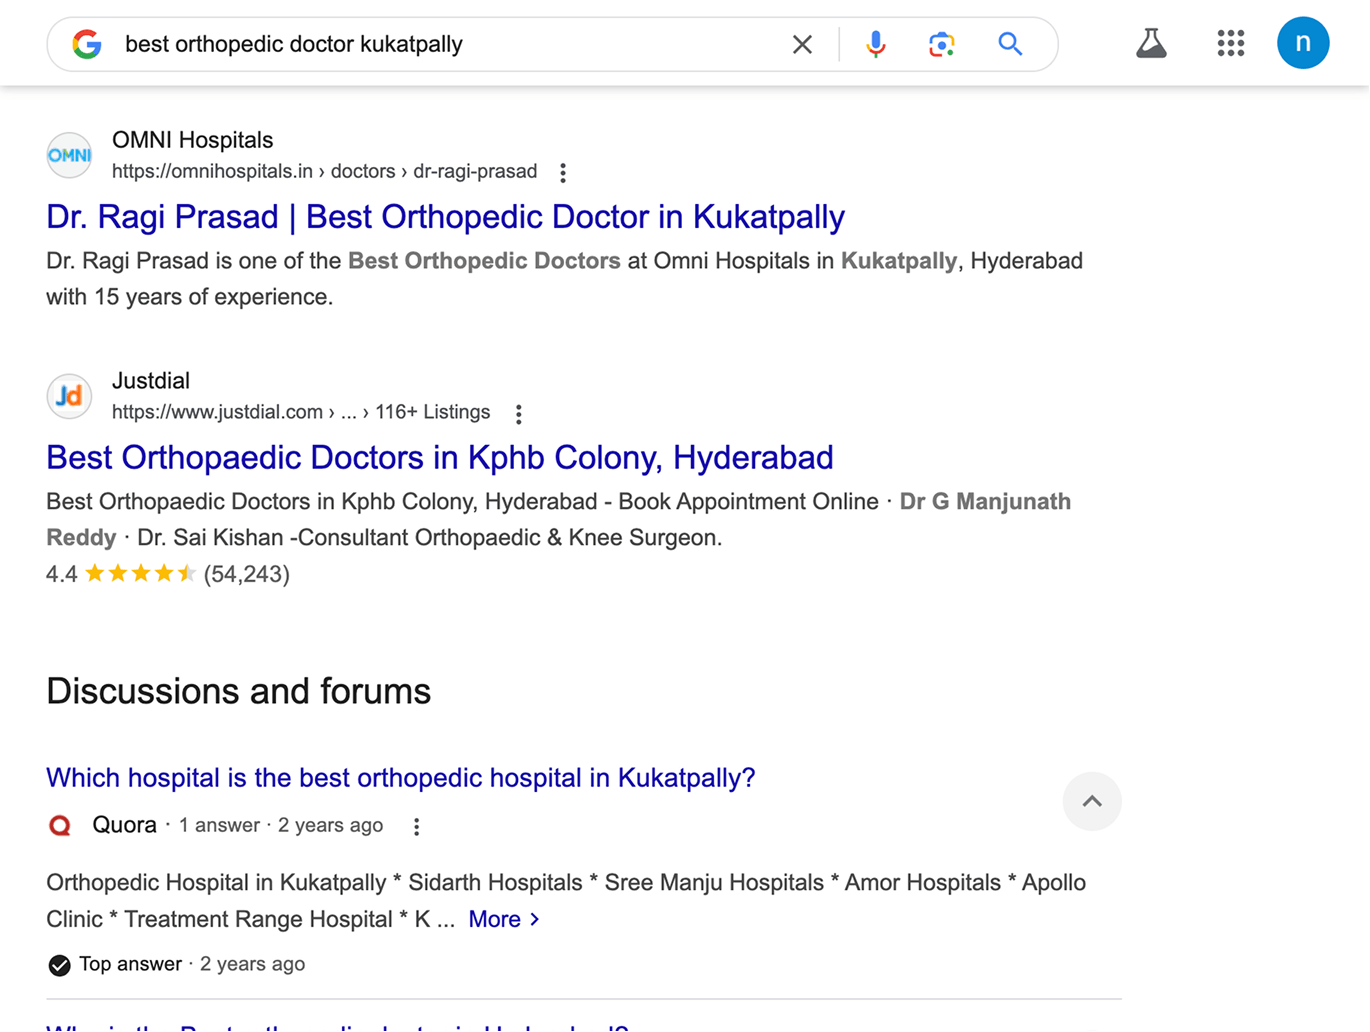This screenshot has height=1032, width=1370.
Task: Click the 'Quora' source label
Action: pyautogui.click(x=125, y=825)
